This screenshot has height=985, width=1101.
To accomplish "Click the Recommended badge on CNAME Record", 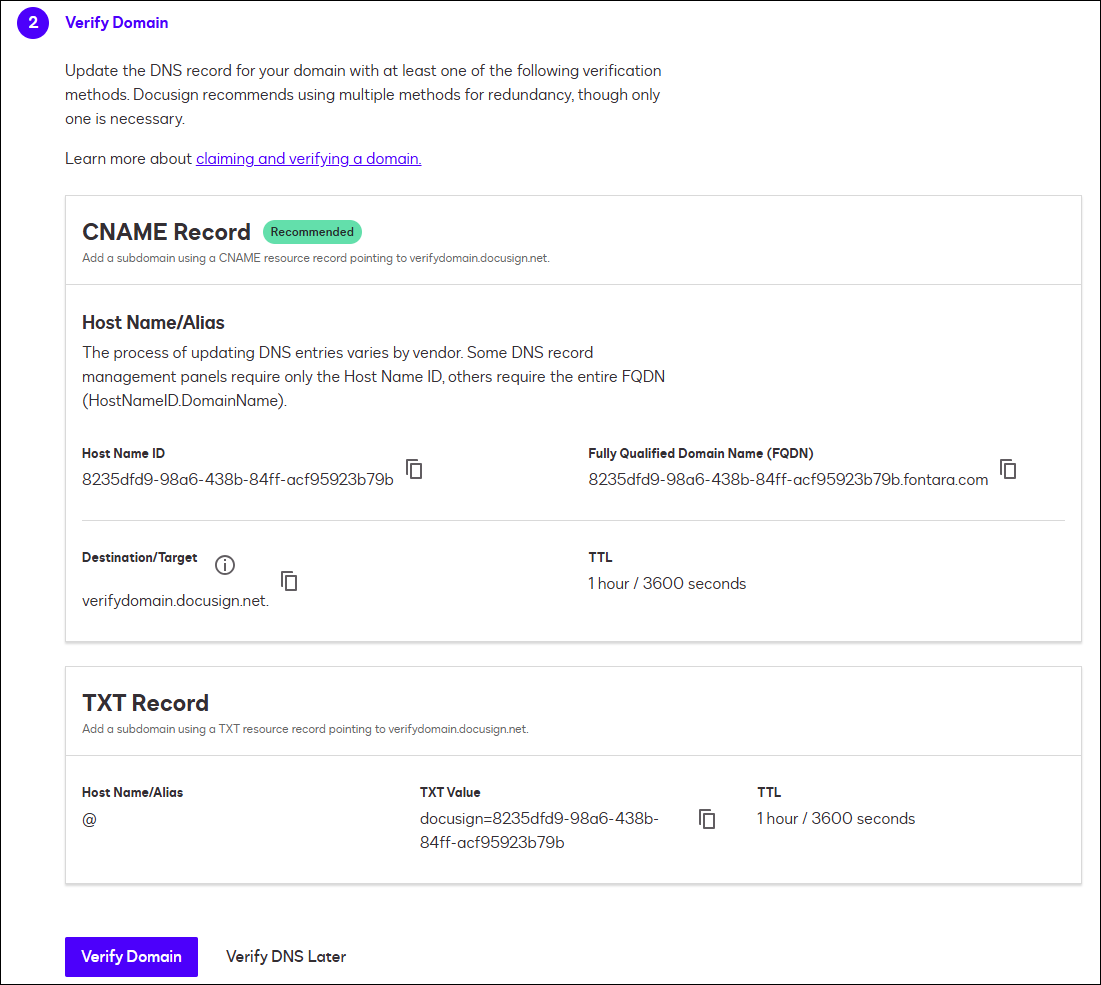I will click(x=312, y=231).
